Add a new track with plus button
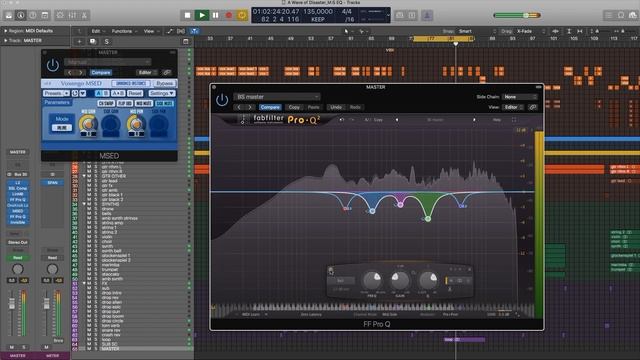This screenshot has height=360, width=640. pos(79,41)
